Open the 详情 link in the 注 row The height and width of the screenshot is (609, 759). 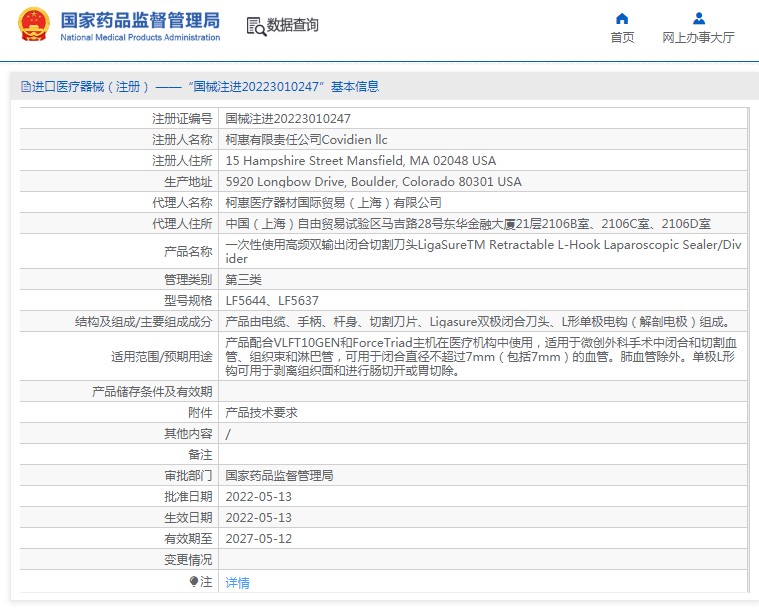click(x=237, y=582)
